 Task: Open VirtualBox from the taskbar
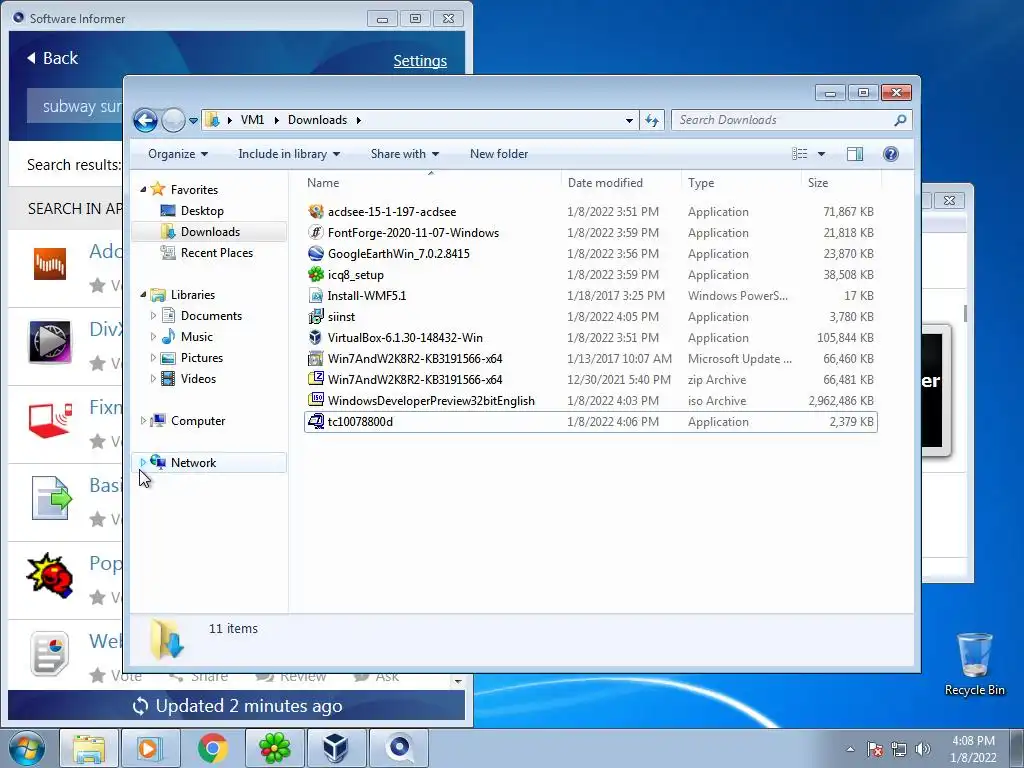(336, 748)
